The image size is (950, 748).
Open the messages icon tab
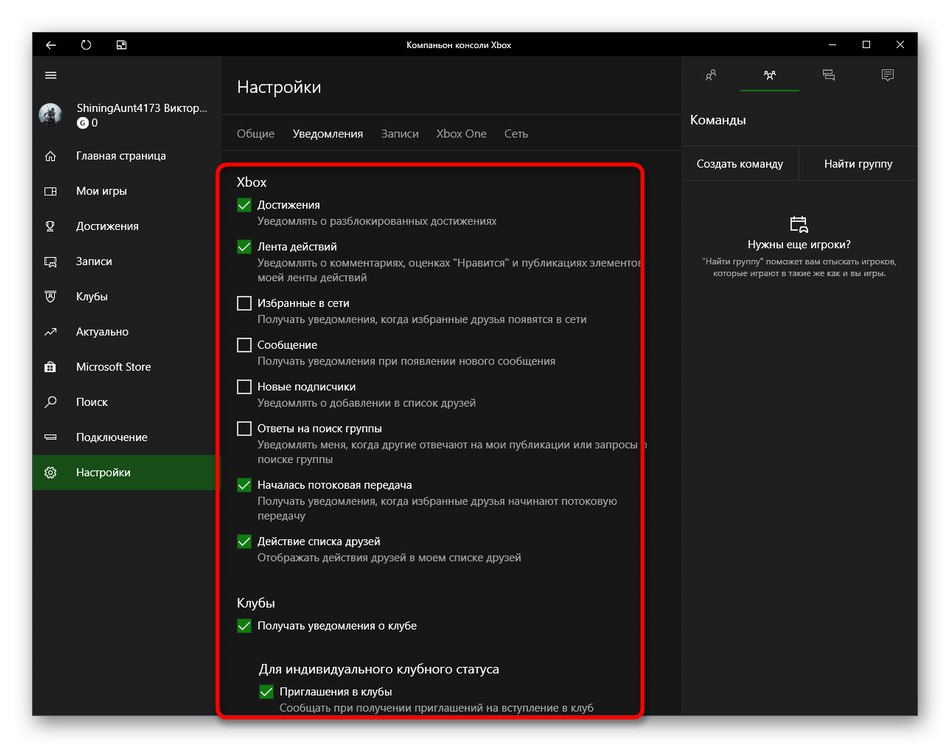tap(828, 75)
